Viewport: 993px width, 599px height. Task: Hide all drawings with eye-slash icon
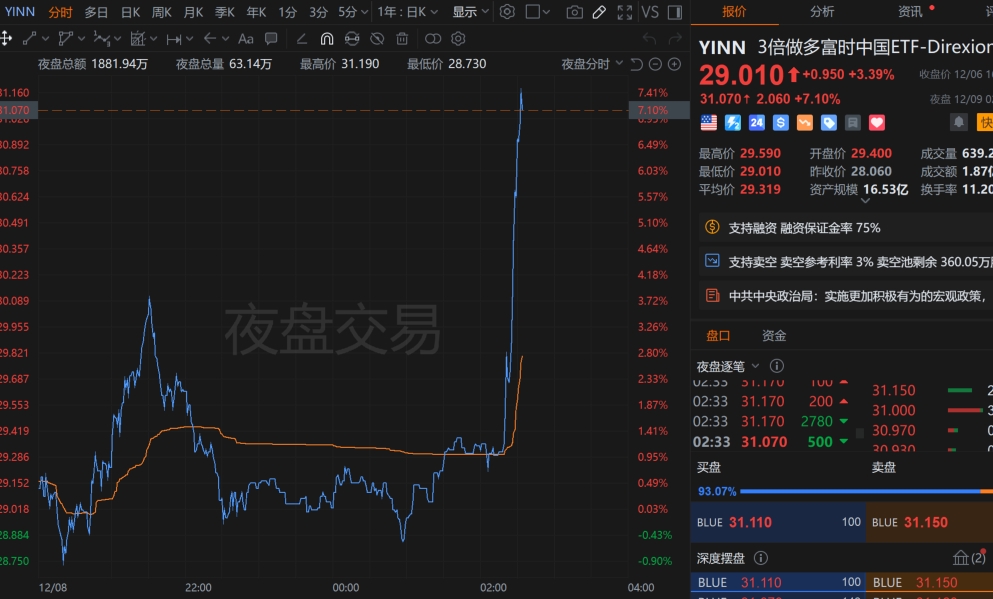(x=377, y=39)
